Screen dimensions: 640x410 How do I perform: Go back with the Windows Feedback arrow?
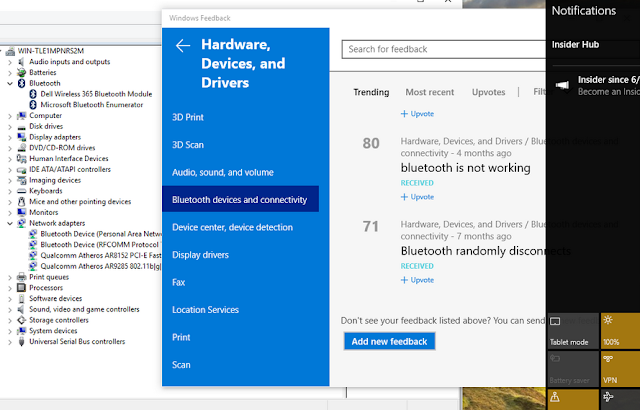click(x=183, y=46)
